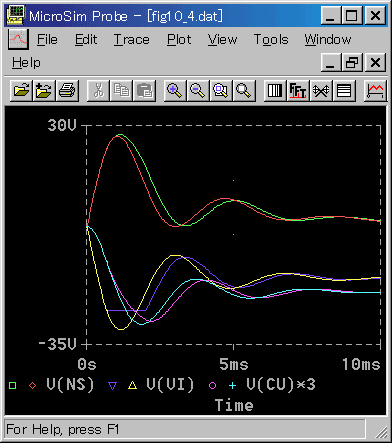Toggle the log X axis icon
This screenshot has height=443, width=392.
[x=275, y=90]
